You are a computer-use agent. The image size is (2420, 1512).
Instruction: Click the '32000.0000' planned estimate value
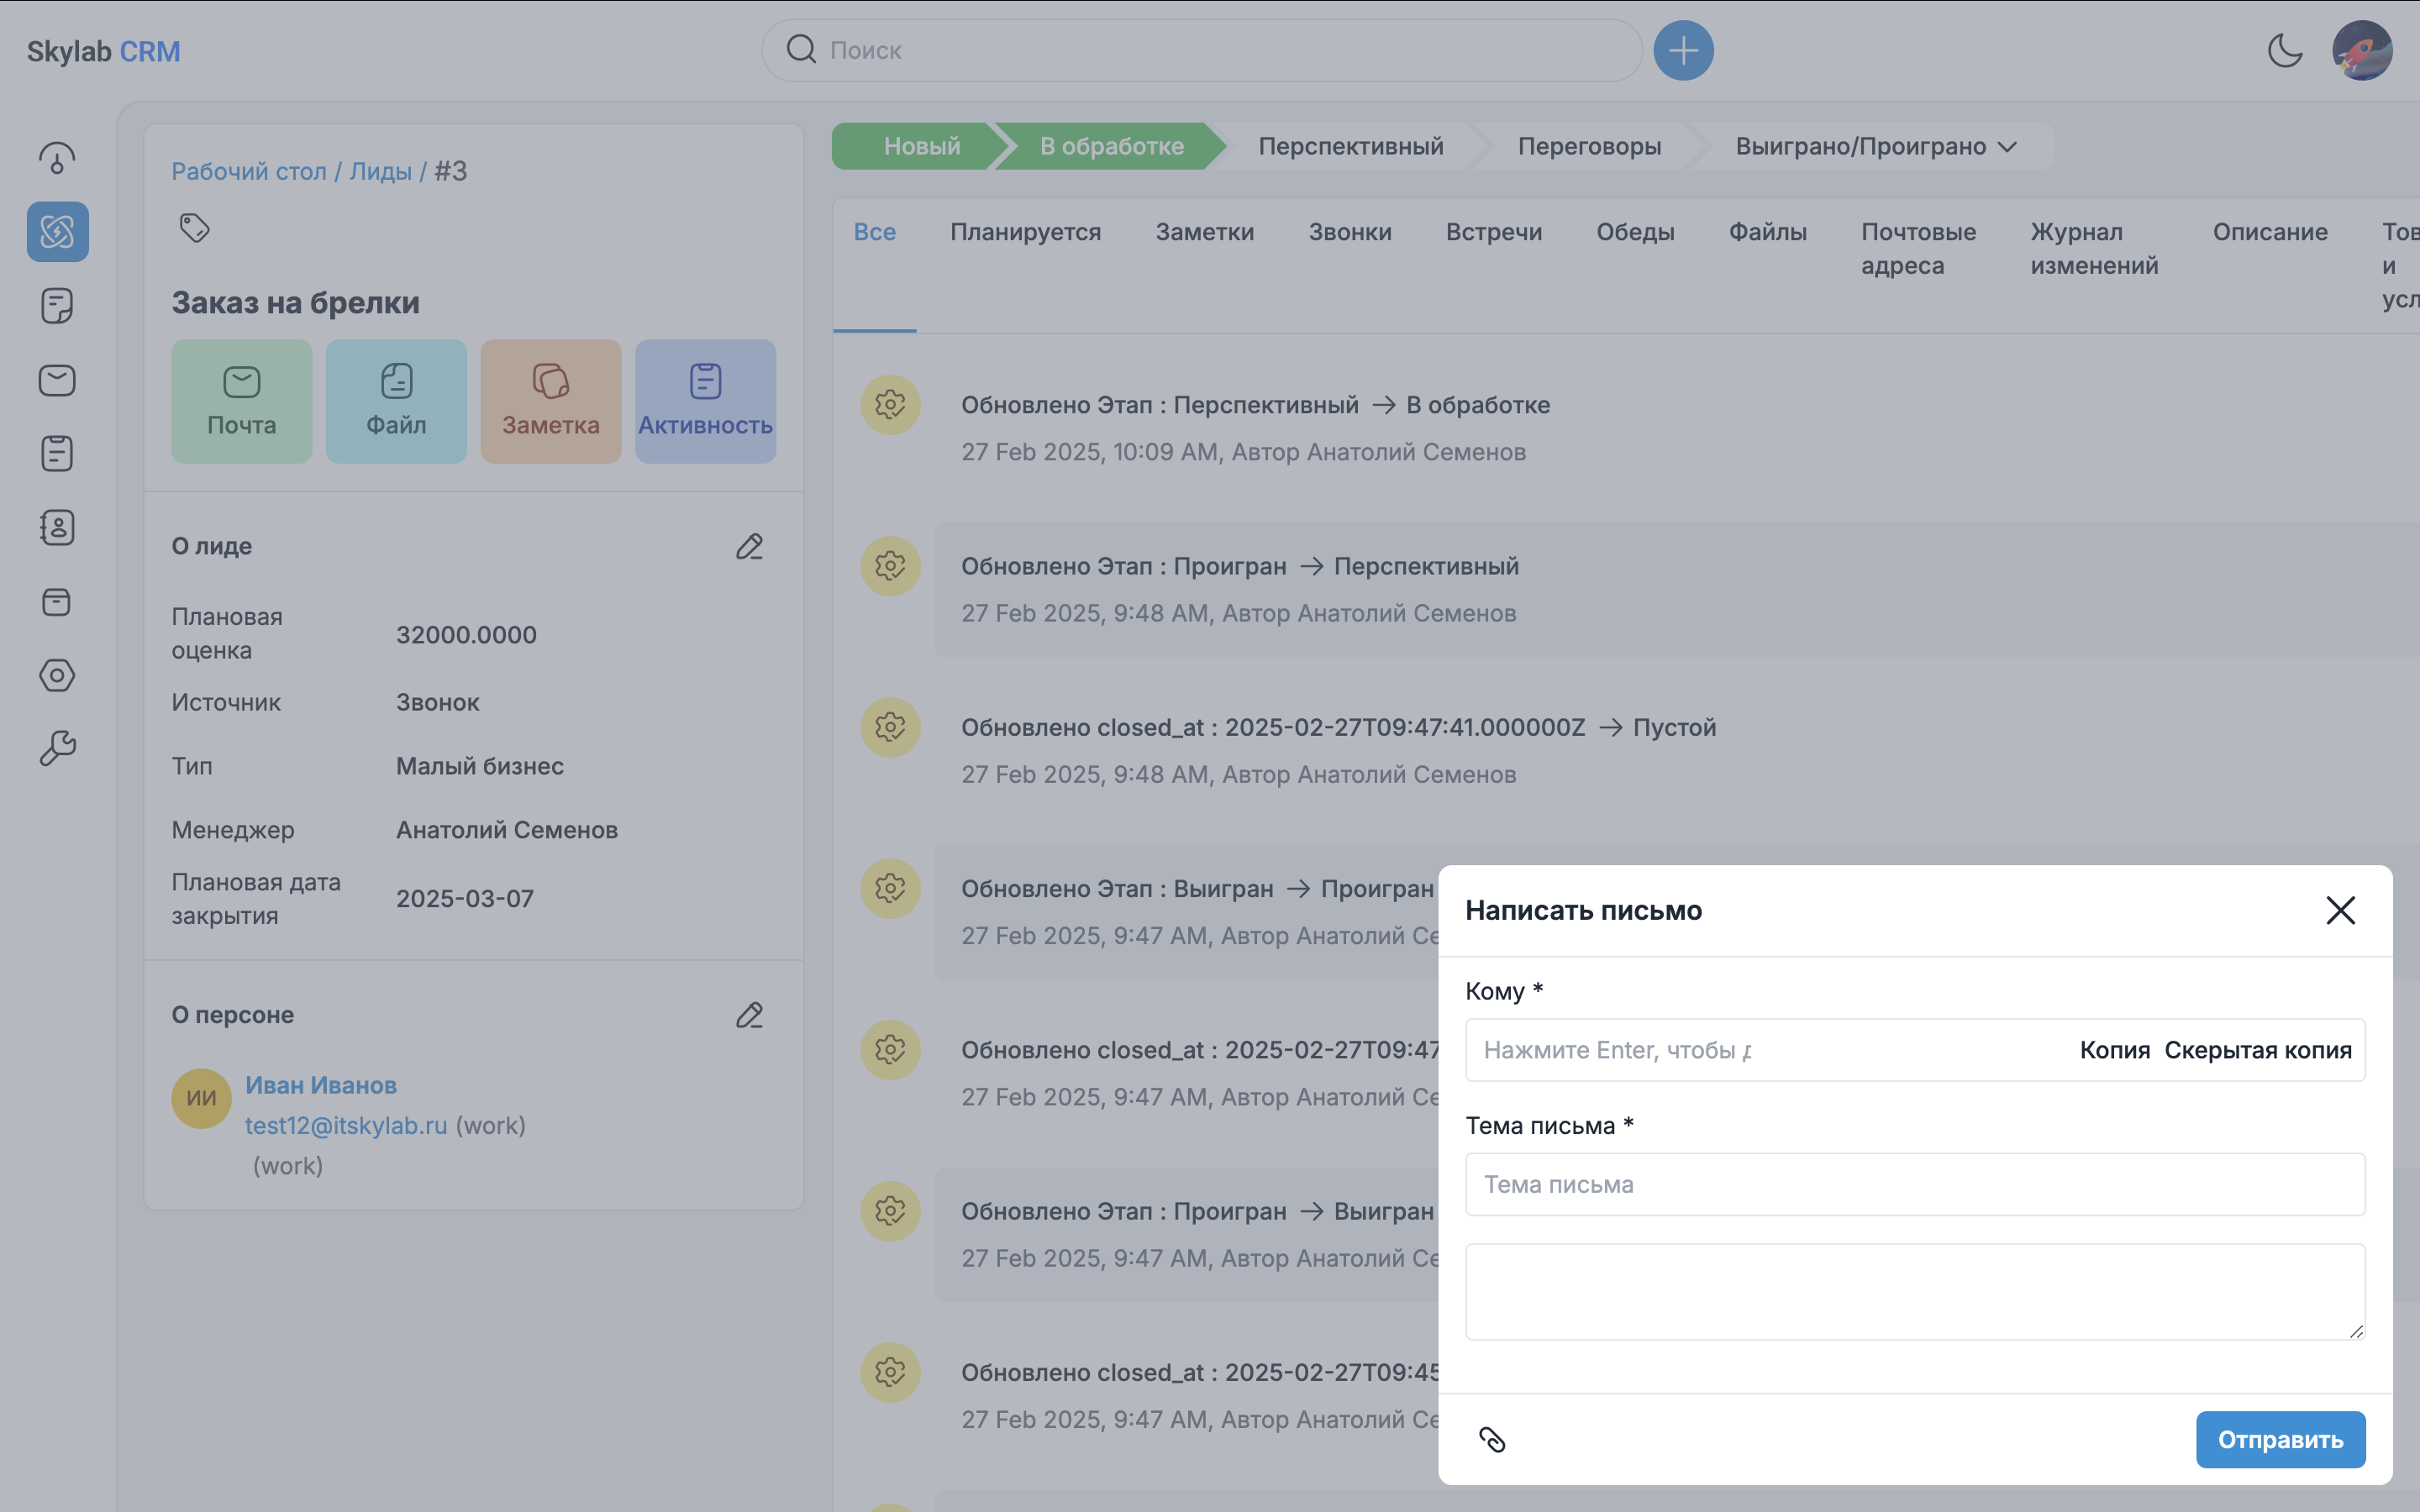466,635
